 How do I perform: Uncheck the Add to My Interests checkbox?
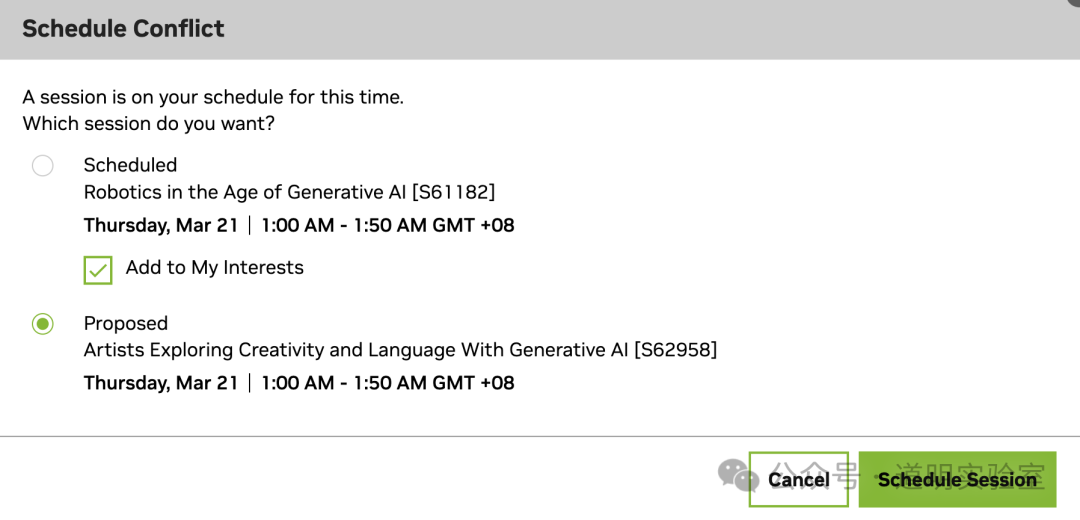(98, 270)
